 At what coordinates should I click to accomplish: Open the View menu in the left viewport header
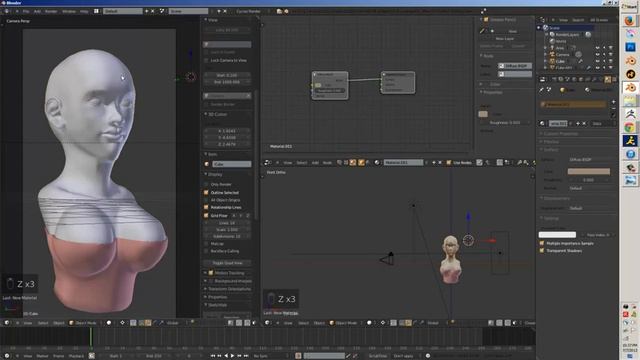28,323
